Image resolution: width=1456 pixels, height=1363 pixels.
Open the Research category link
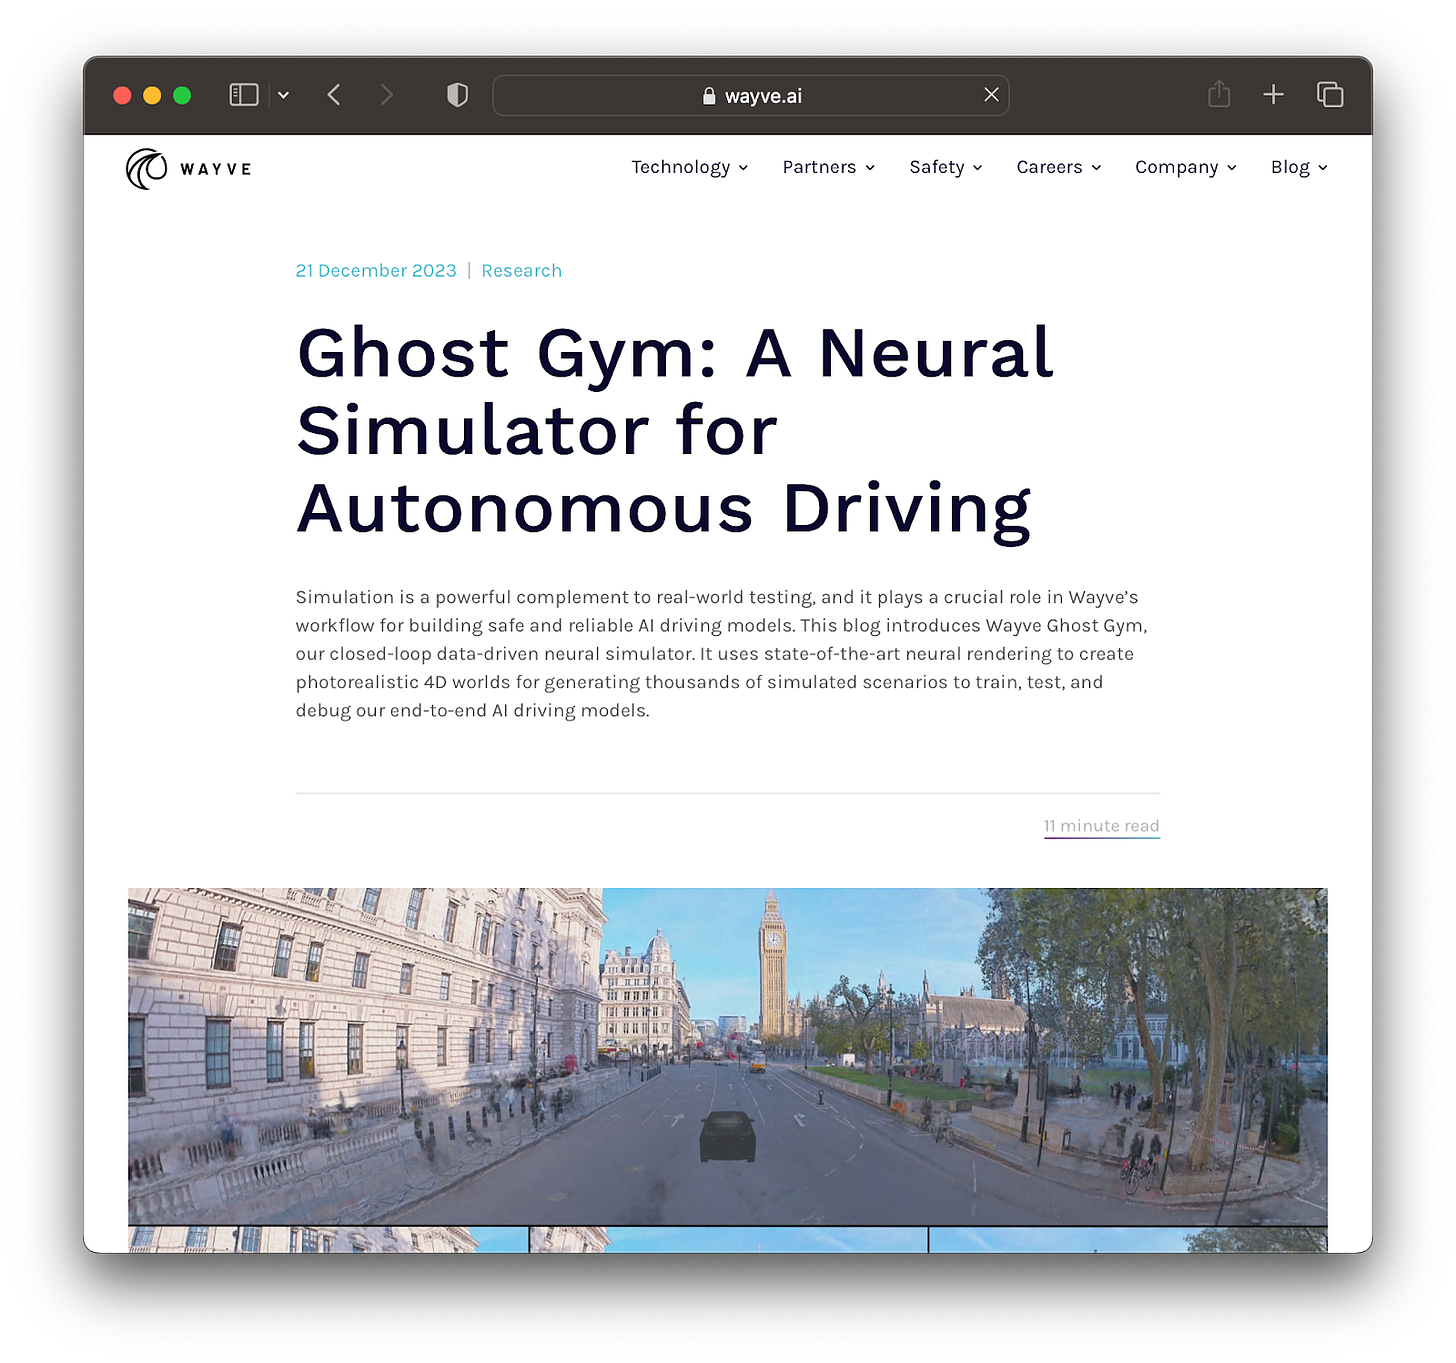pyautogui.click(x=522, y=271)
